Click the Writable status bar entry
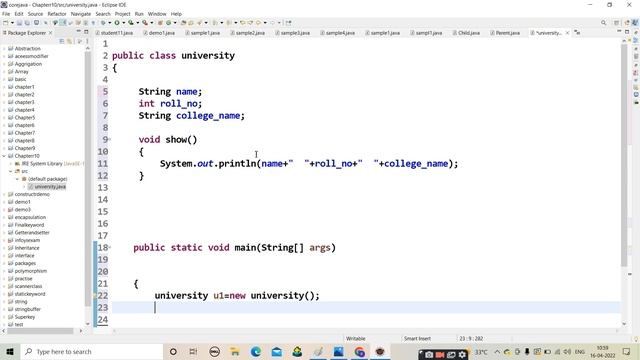The width and height of the screenshot is (640, 360). click(356, 338)
